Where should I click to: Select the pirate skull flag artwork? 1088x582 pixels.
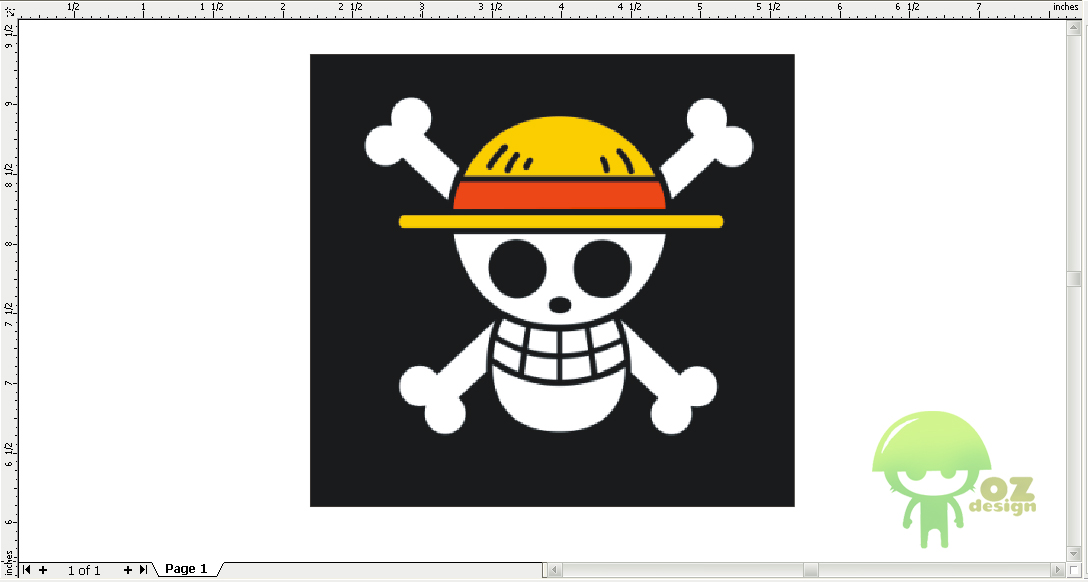552,280
